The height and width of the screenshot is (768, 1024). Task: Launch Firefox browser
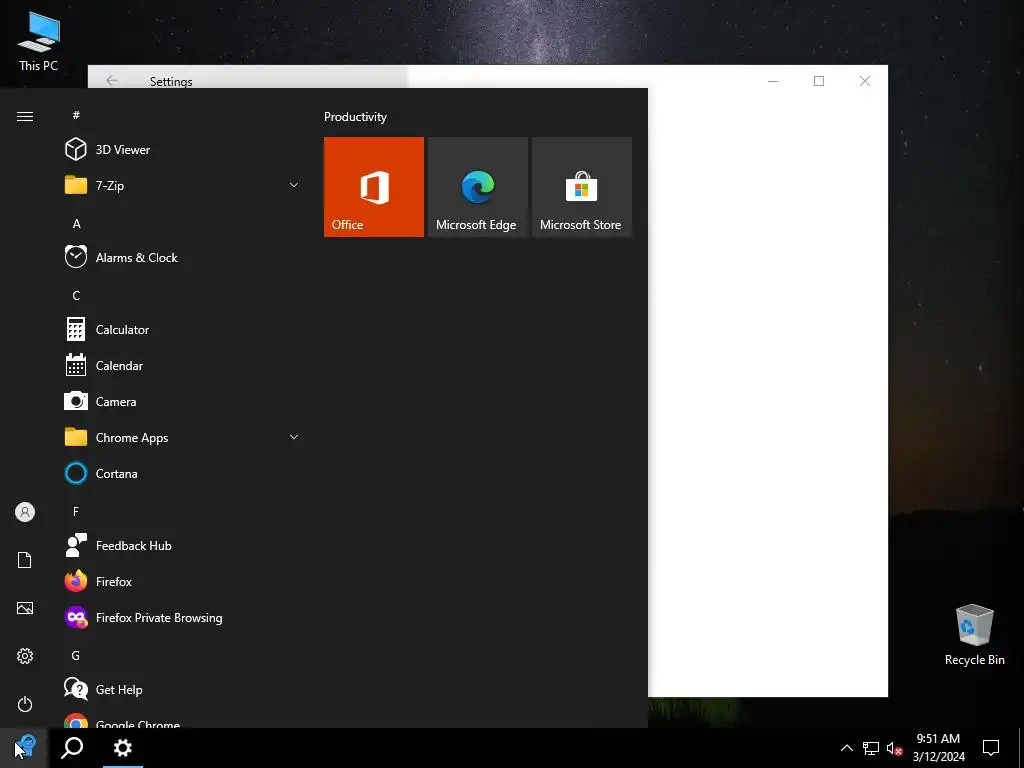[183, 581]
